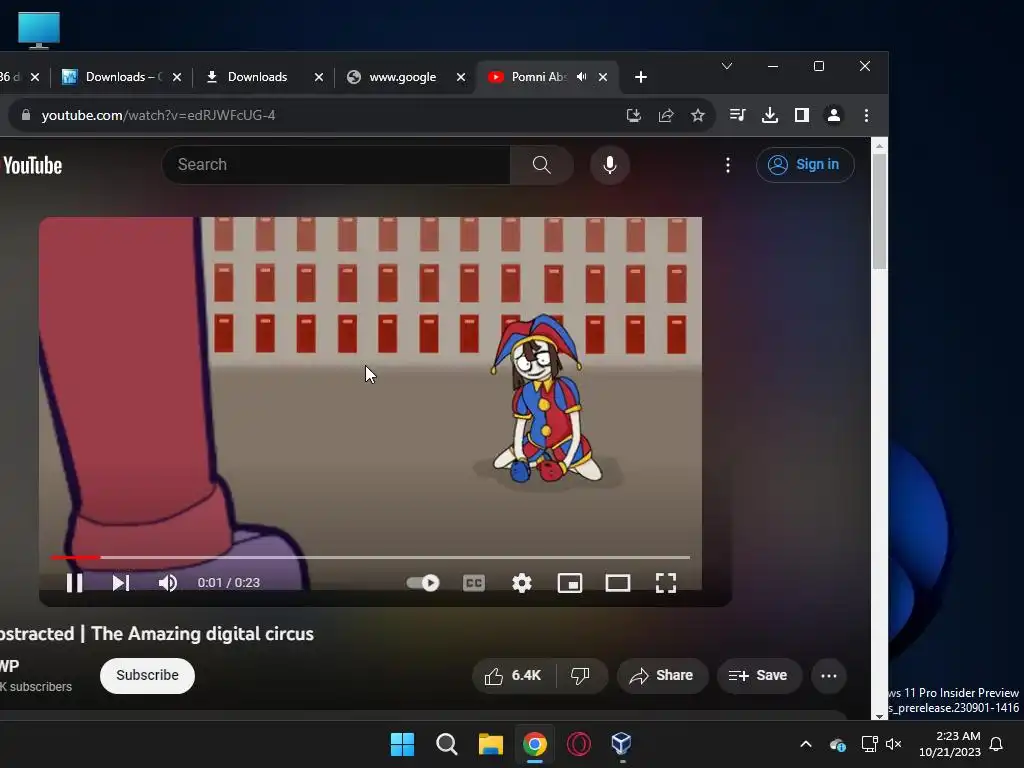Save video to playlist
1024x768 pixels.
coord(758,675)
